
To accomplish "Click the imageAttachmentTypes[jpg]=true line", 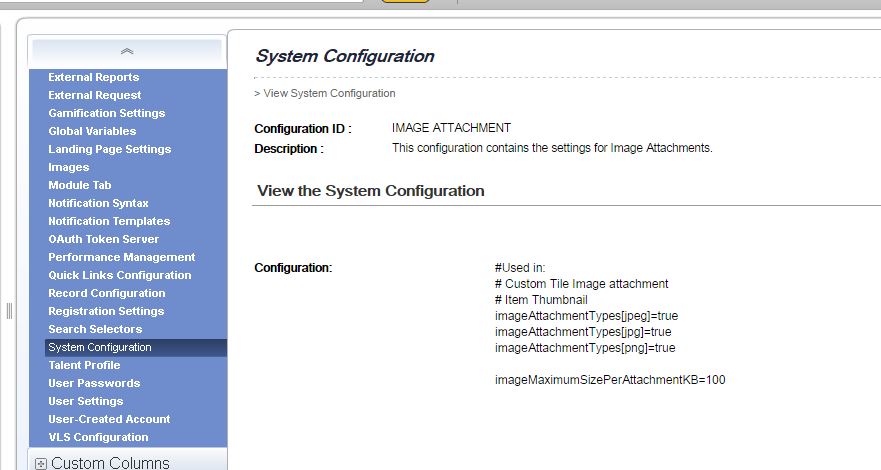I will [x=583, y=332].
